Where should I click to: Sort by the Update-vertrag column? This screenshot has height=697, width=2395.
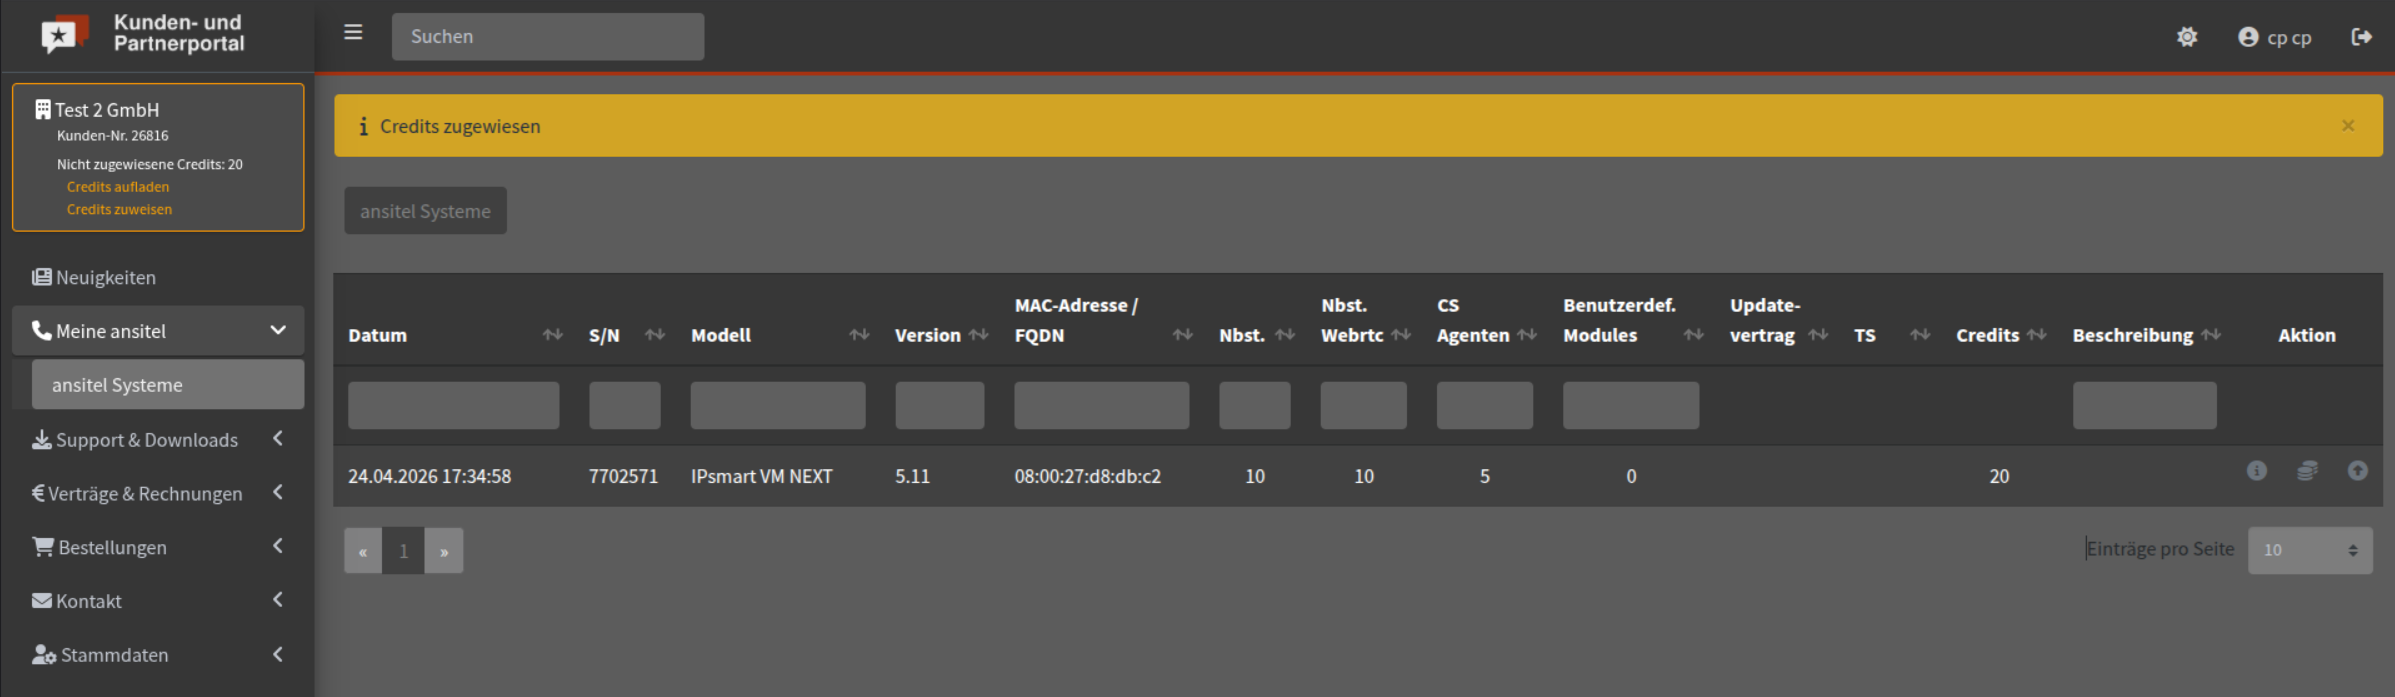pyautogui.click(x=1818, y=335)
